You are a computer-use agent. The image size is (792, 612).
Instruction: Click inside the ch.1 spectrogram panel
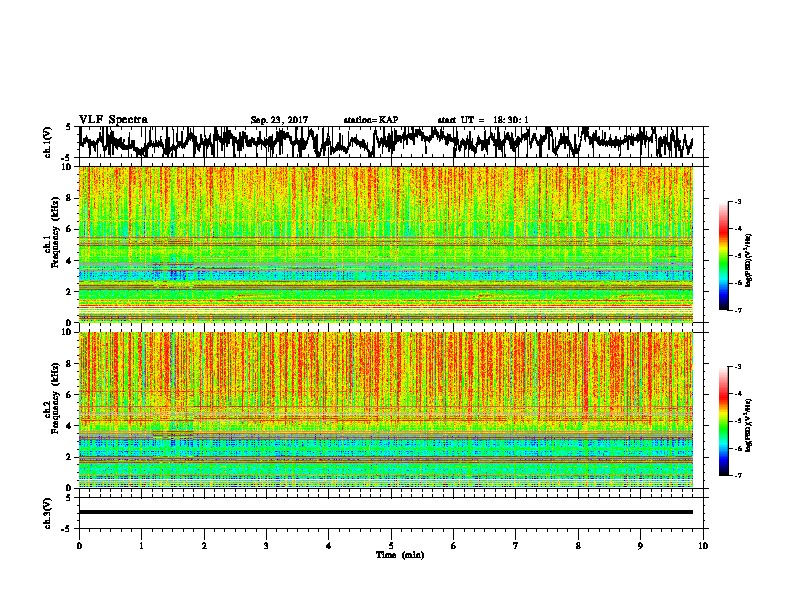(386, 244)
